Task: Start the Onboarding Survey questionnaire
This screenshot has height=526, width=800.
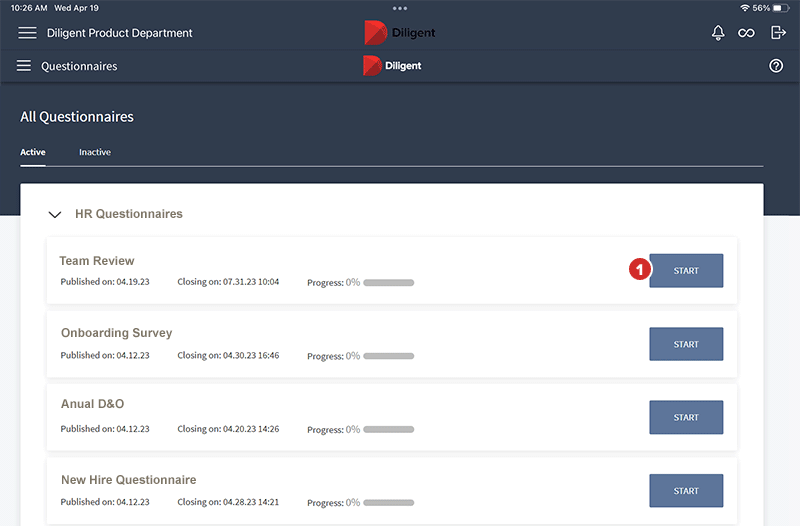Action: click(686, 344)
